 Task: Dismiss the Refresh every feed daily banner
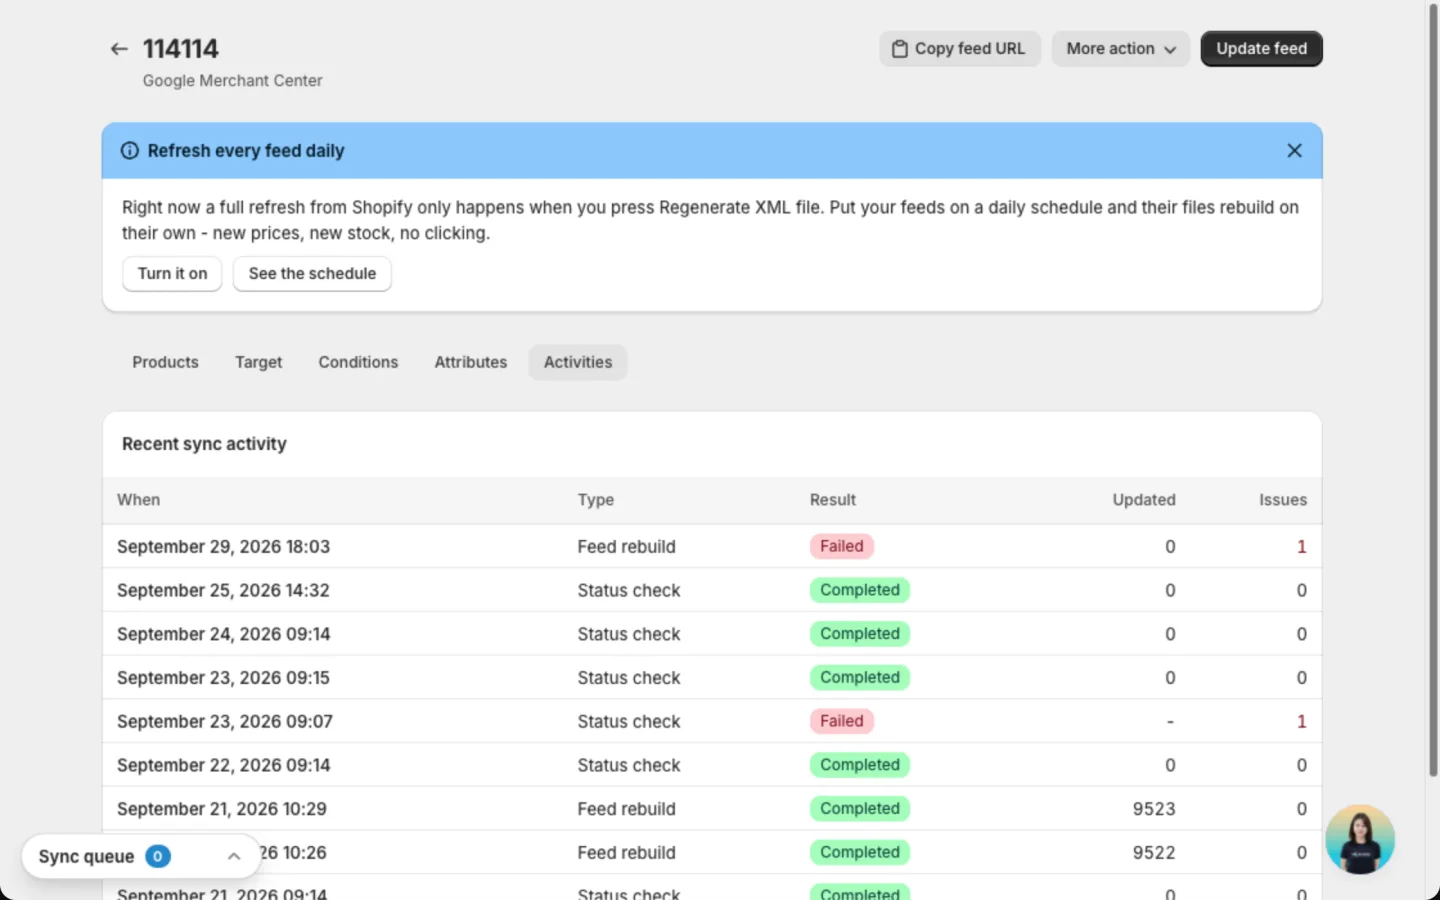[1294, 150]
